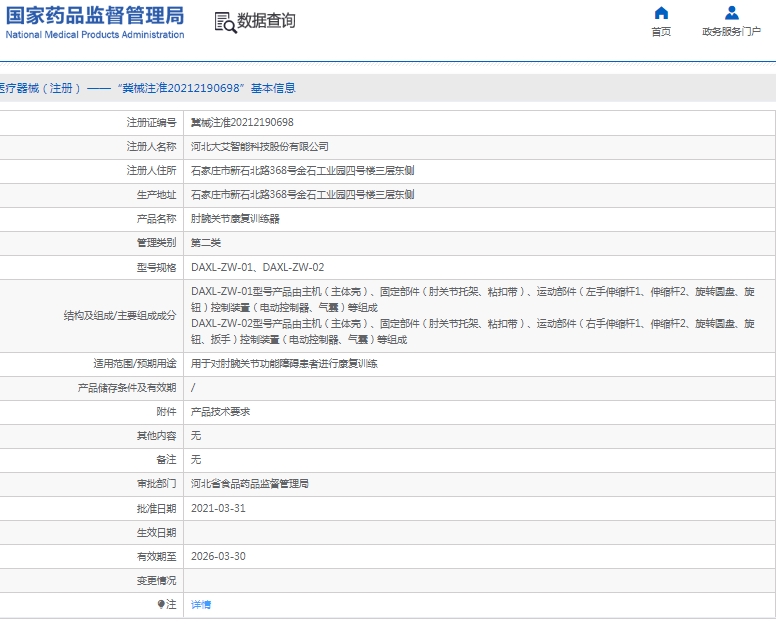The image size is (776, 626).
Task: Click the 首页 home icon
Action: [x=661, y=13]
